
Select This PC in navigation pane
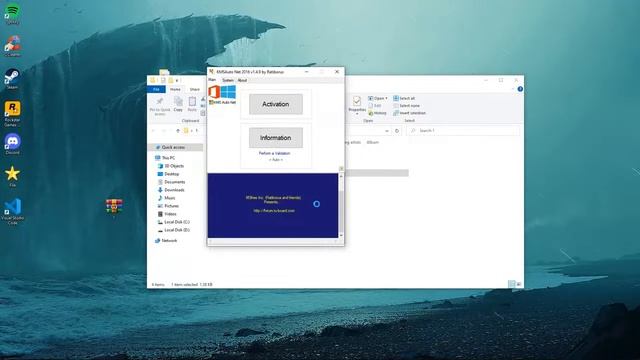tap(165, 158)
